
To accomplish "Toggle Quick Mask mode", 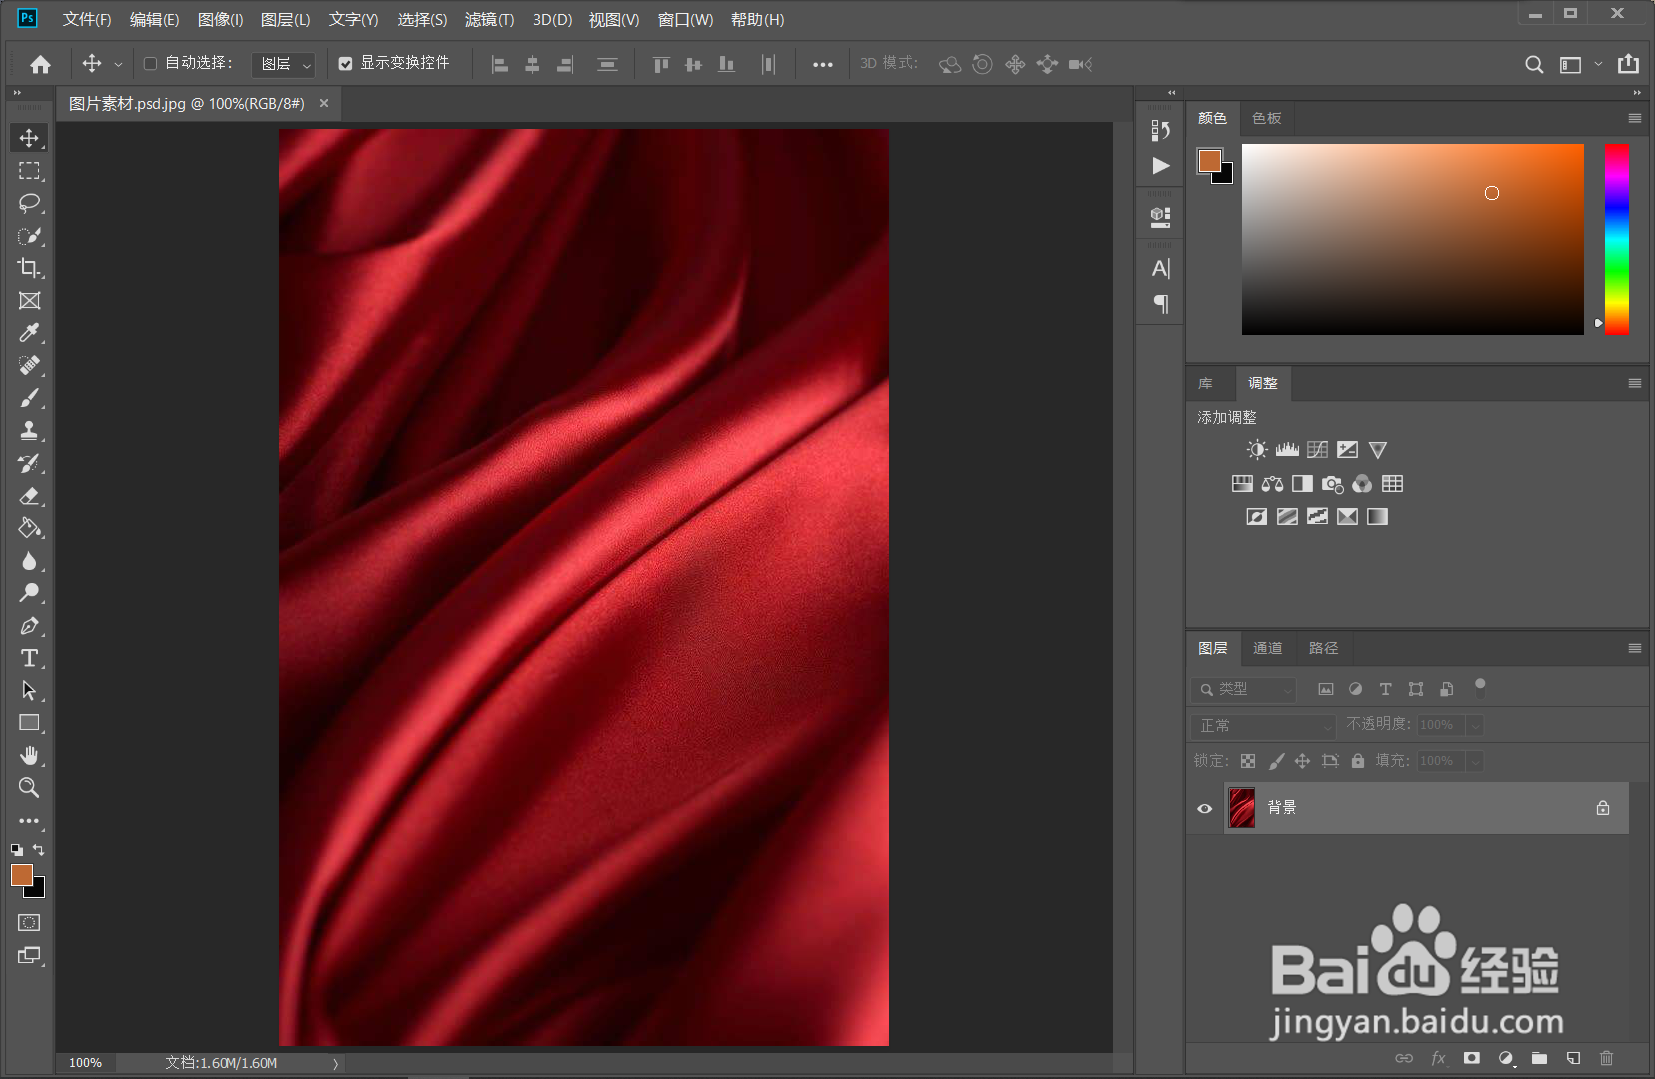I will pyautogui.click(x=29, y=922).
